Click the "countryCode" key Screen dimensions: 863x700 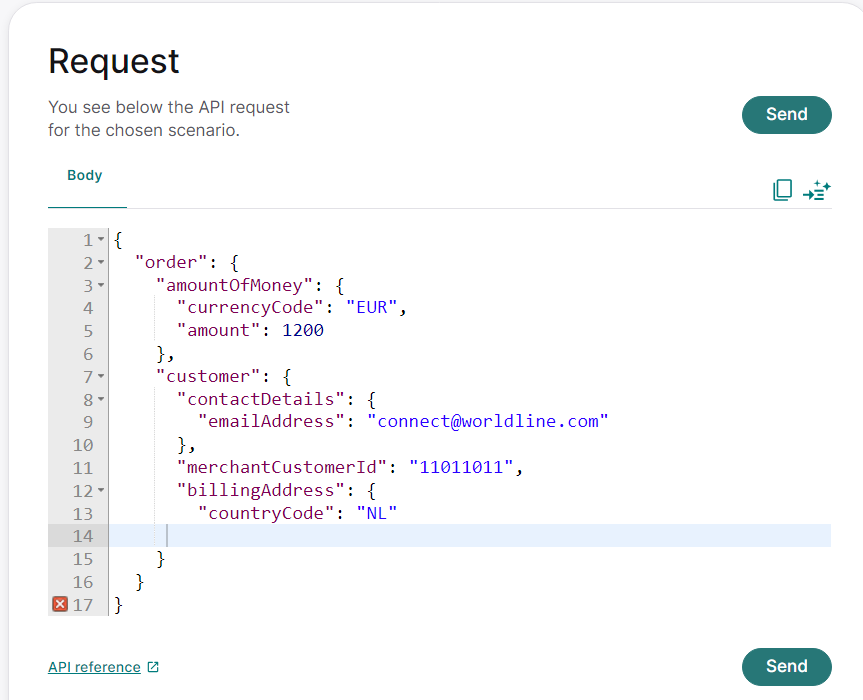tap(266, 513)
